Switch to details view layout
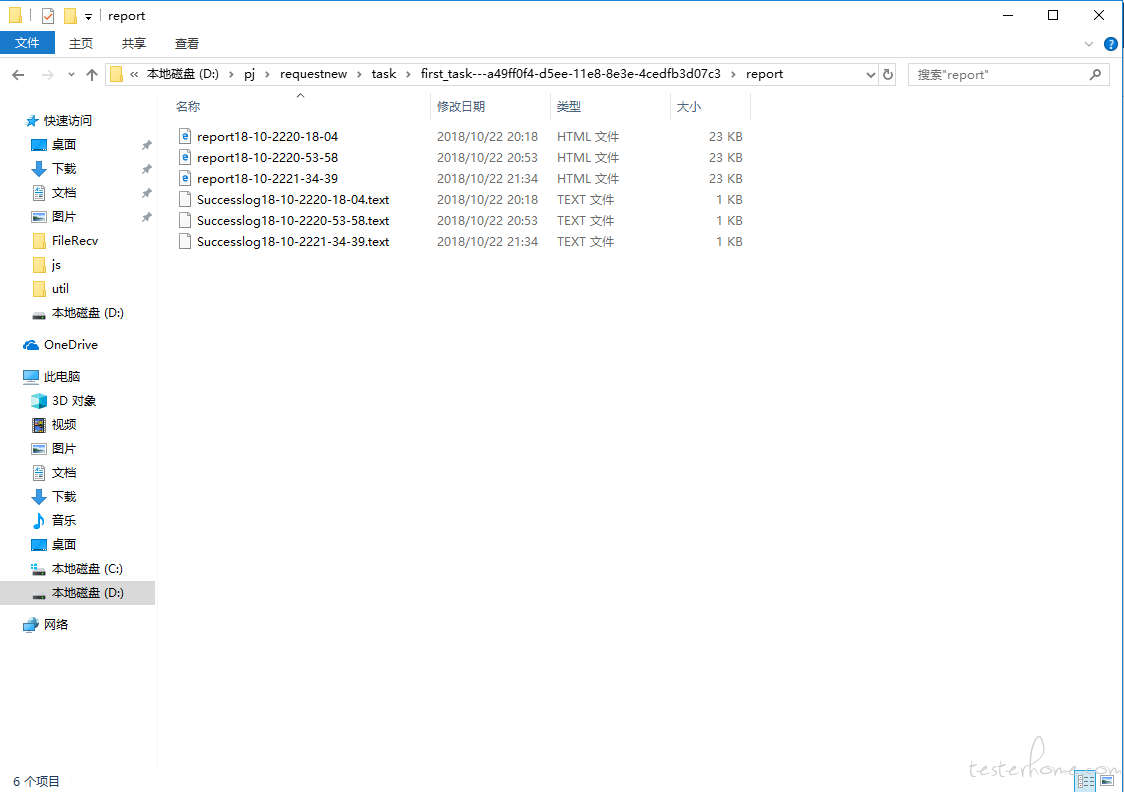The image size is (1124, 792). tap(1085, 781)
